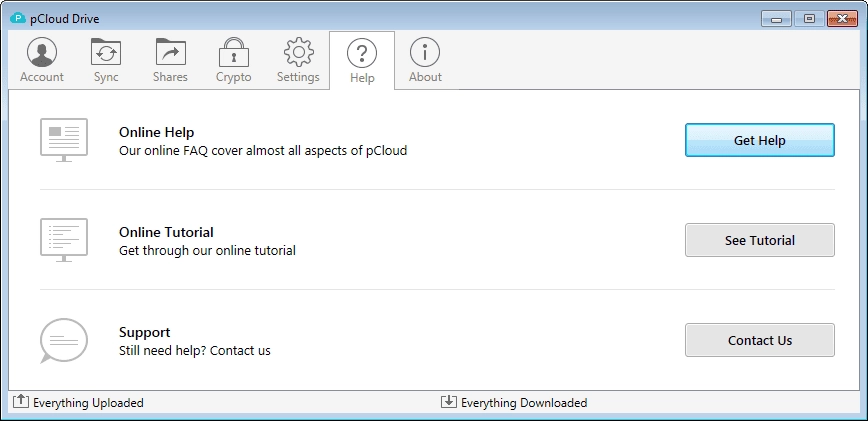Click the Online Tutorial monitor icon
This screenshot has width=868, height=421.
click(64, 240)
